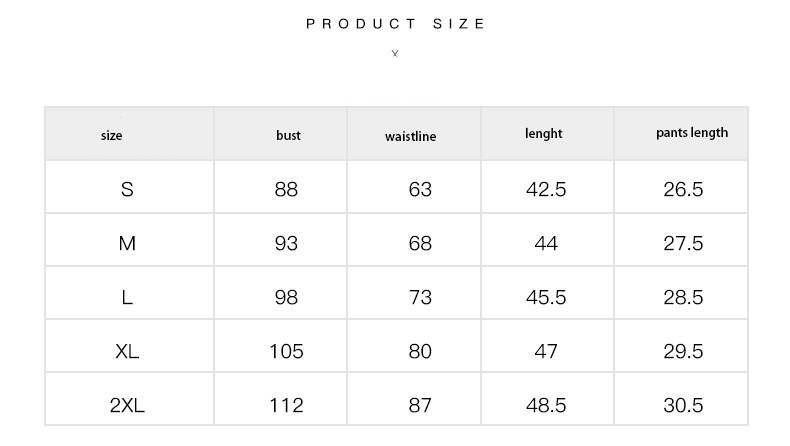Select the pants length column header

pos(692,132)
